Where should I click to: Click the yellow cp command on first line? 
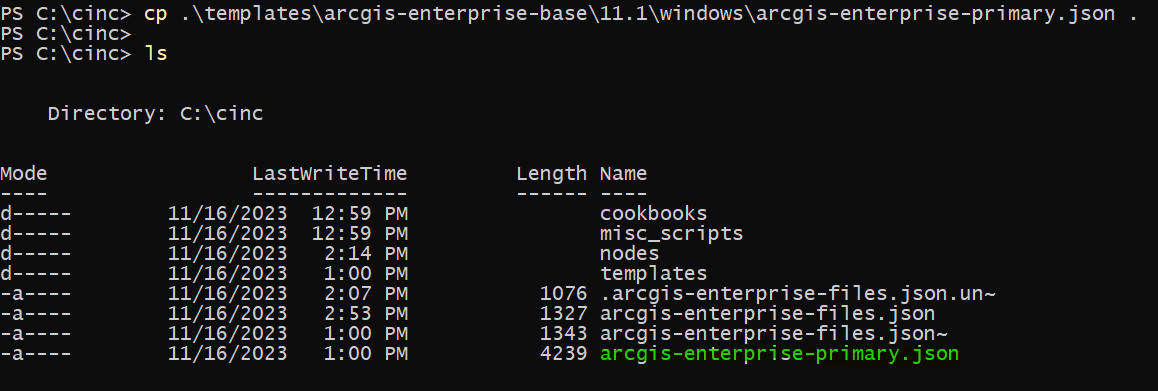157,14
